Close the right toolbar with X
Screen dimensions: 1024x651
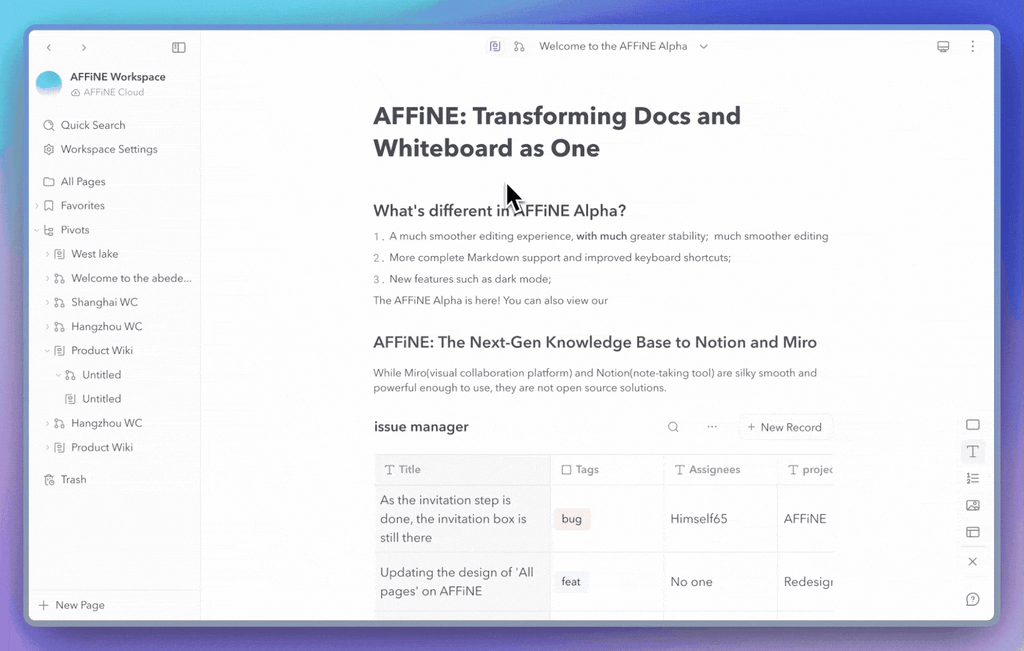[x=972, y=562]
